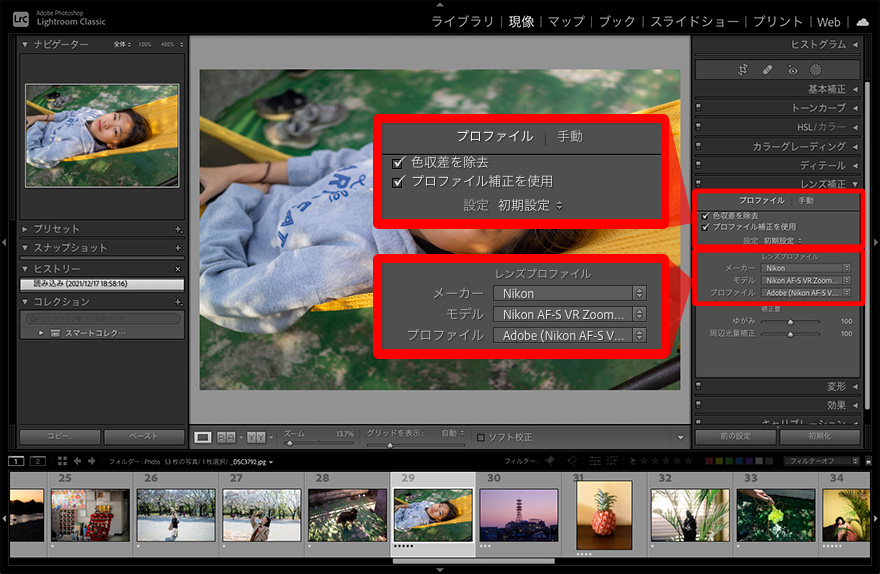Switch to loupe view mode icon
The image size is (880, 574).
(203, 437)
